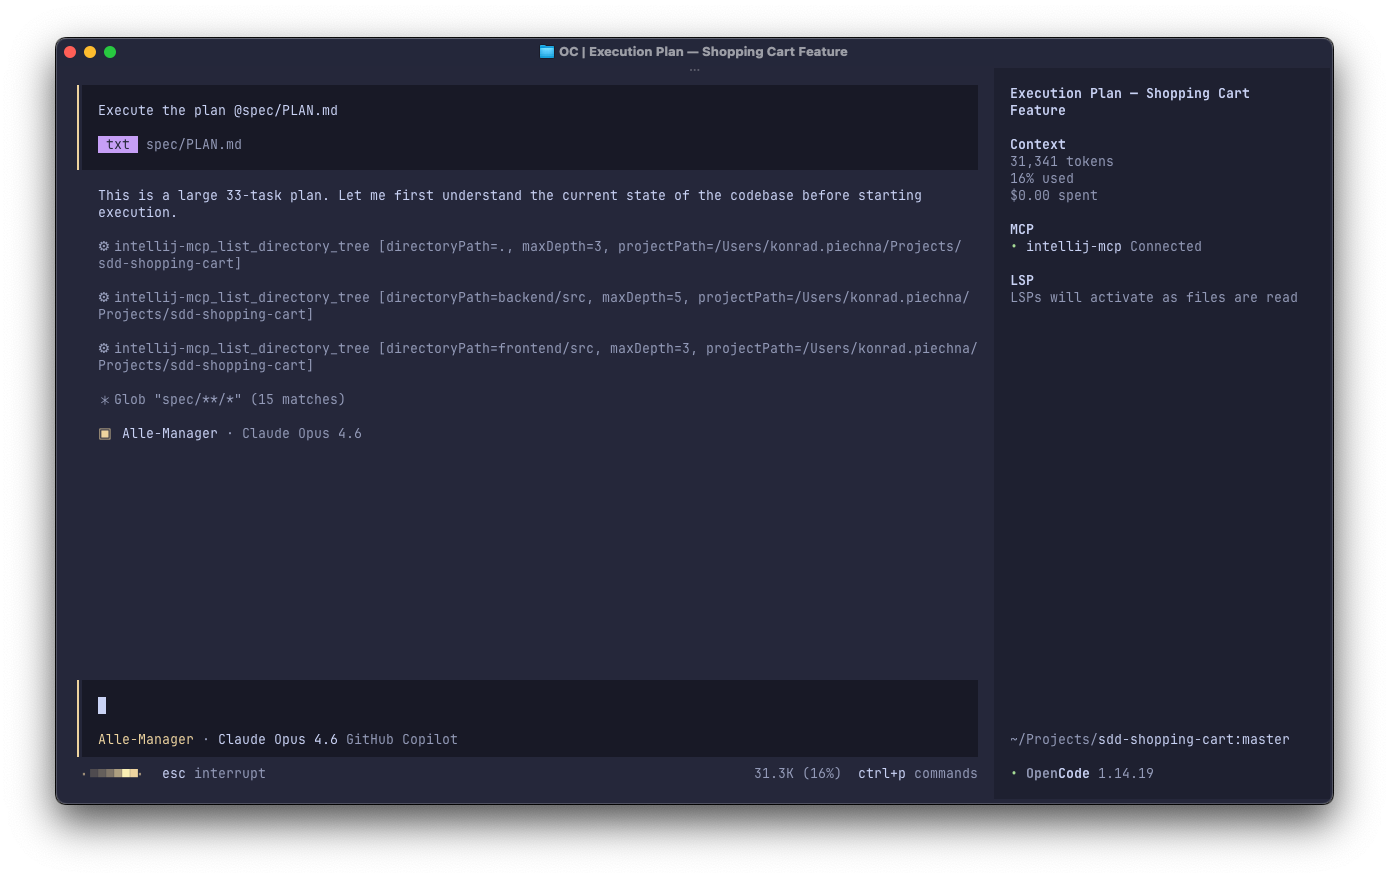Screen dimensions: 1389x878
Task: Click the animated progress bar in status line
Action: pos(112,773)
